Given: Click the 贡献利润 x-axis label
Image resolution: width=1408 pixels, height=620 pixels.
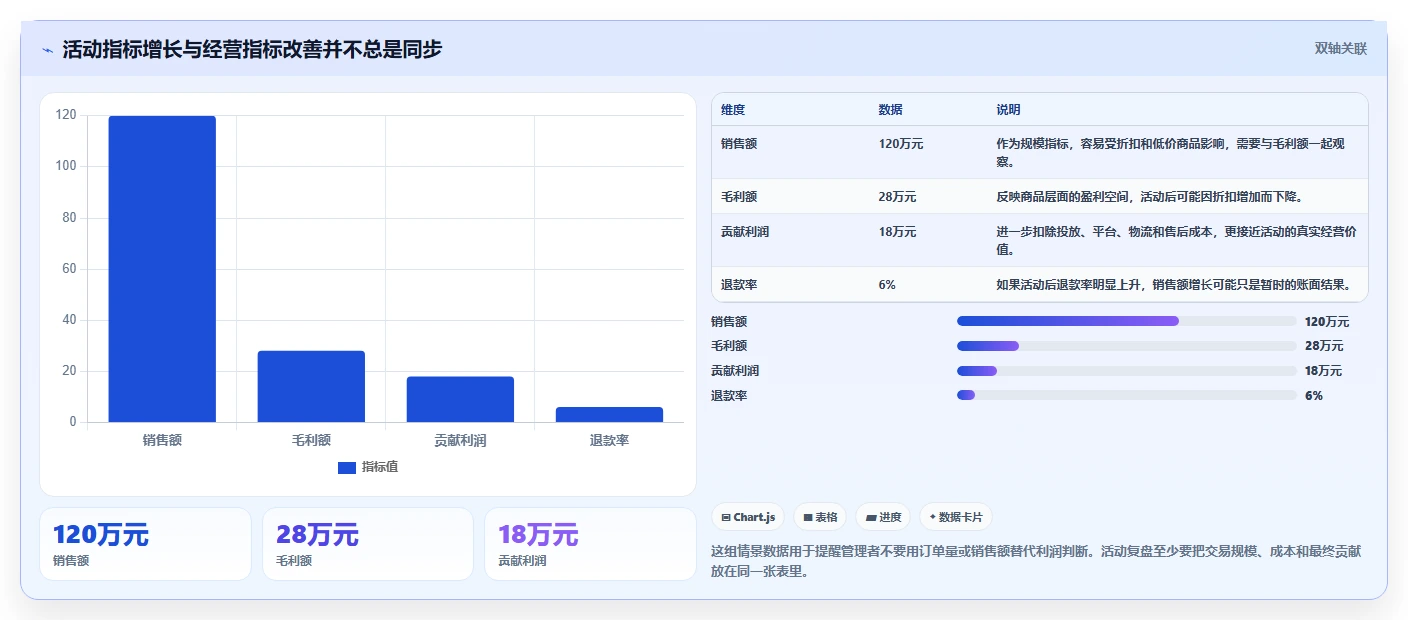Looking at the screenshot, I should click(460, 440).
